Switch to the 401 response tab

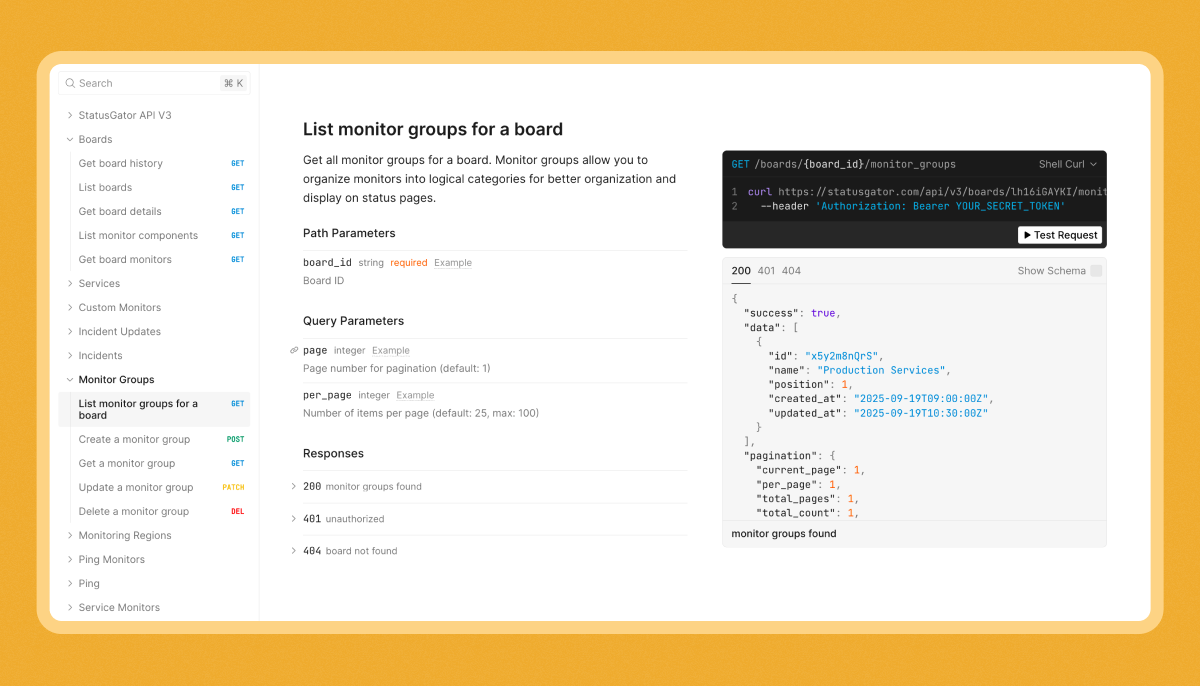click(x=766, y=271)
